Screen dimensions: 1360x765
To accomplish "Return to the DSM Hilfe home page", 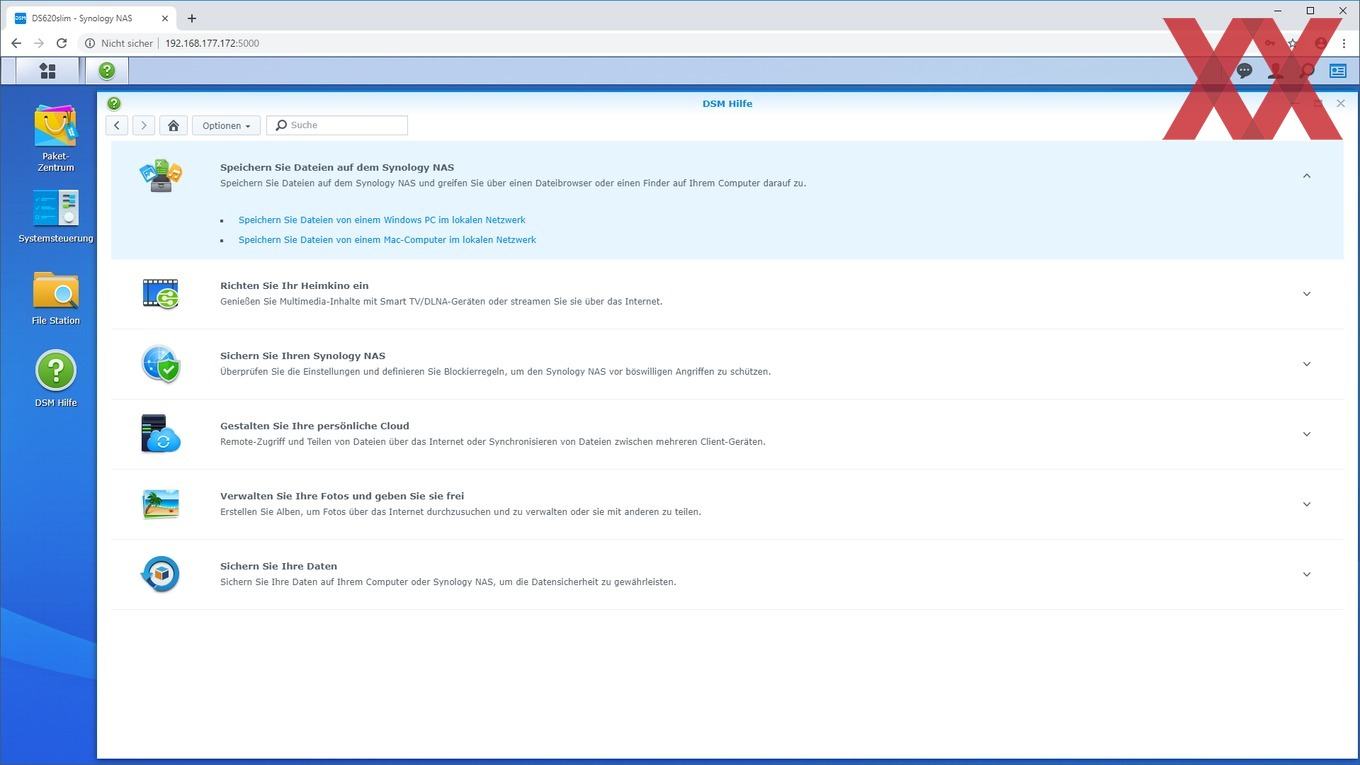I will pos(173,125).
